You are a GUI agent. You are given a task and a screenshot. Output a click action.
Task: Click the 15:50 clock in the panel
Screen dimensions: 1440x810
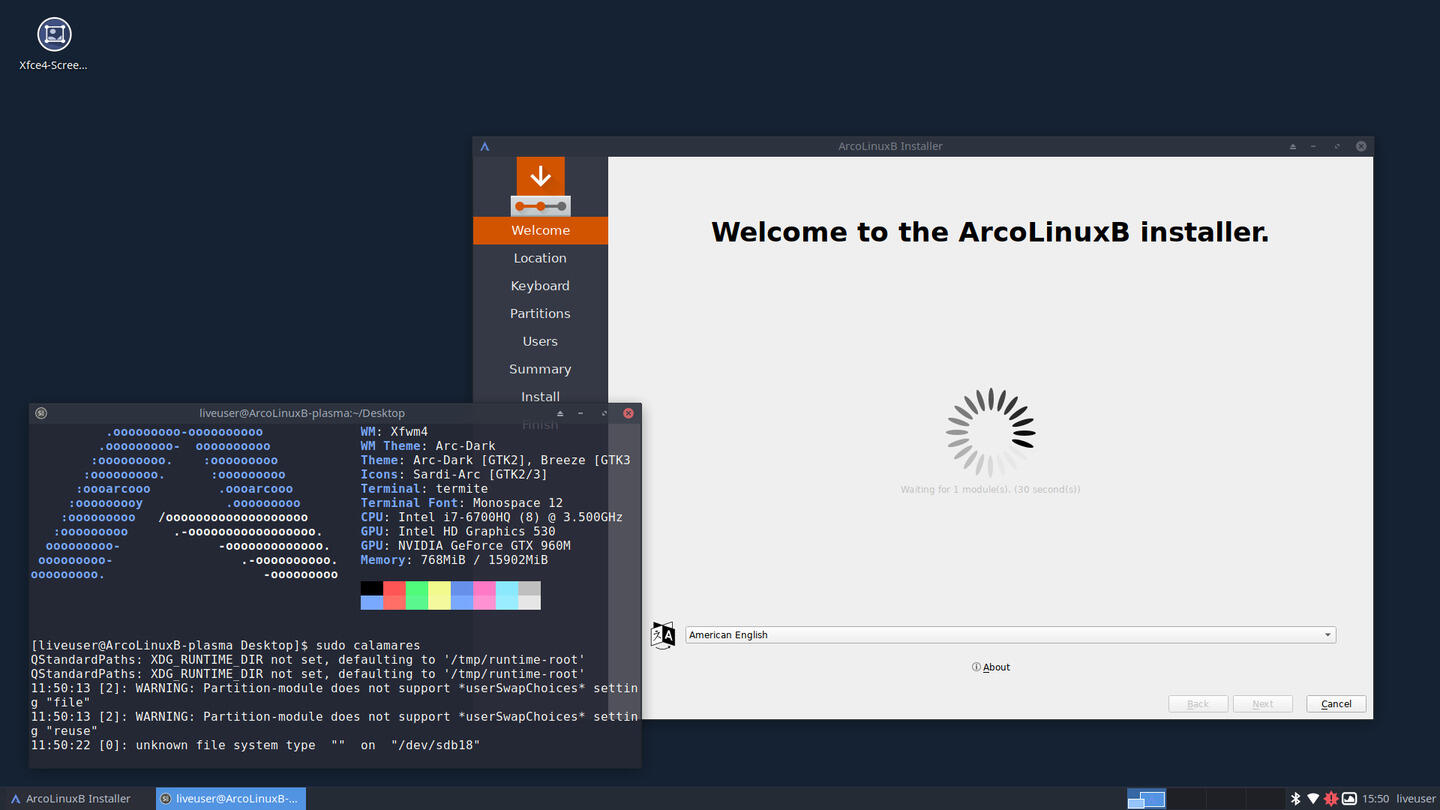(1376, 799)
